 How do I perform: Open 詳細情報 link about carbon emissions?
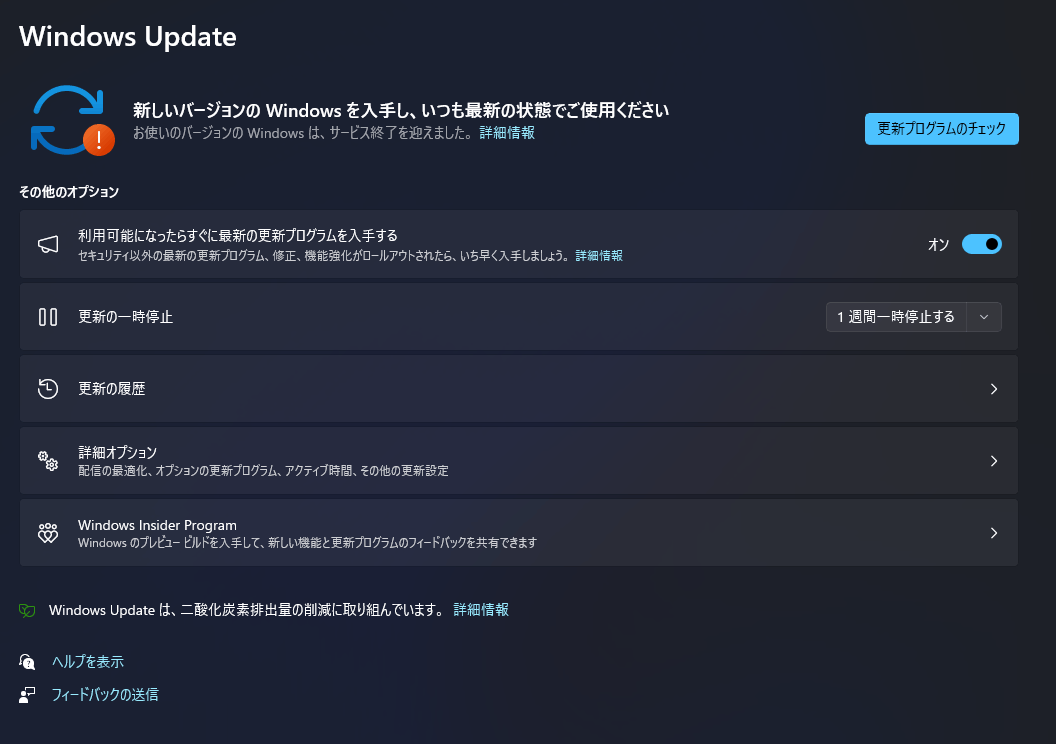[481, 610]
